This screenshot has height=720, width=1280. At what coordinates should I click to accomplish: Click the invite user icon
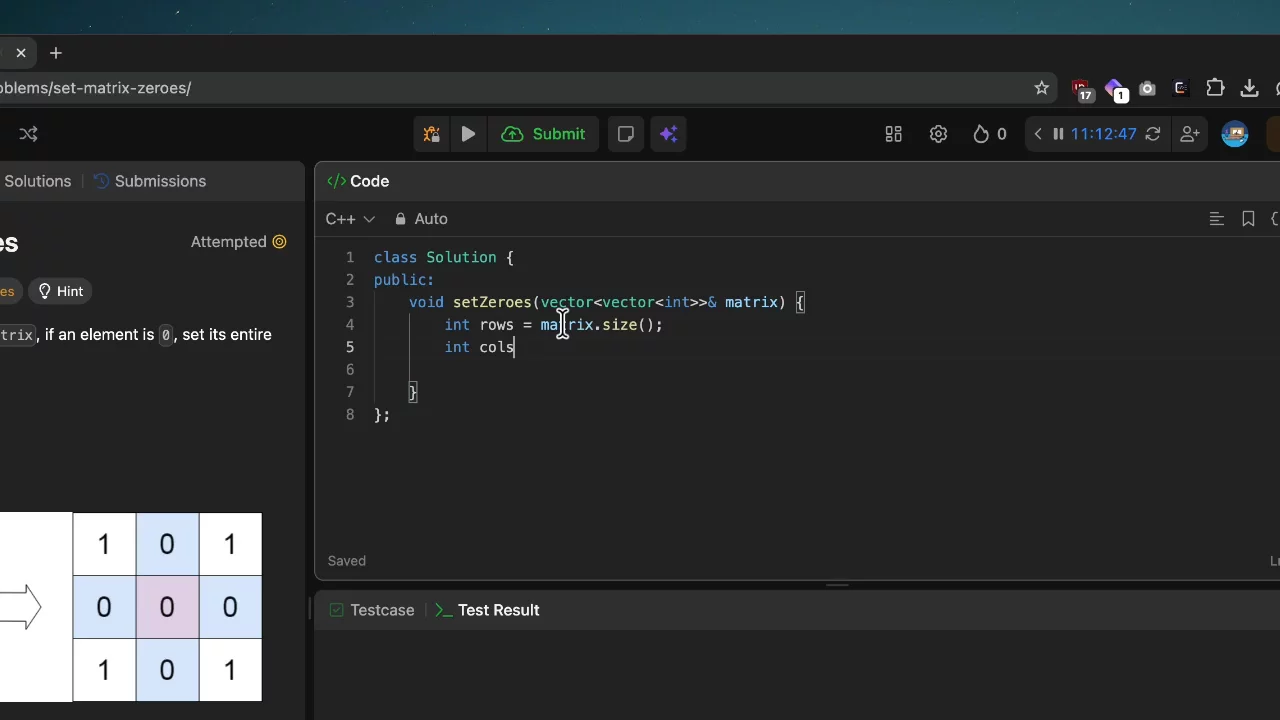click(1190, 134)
